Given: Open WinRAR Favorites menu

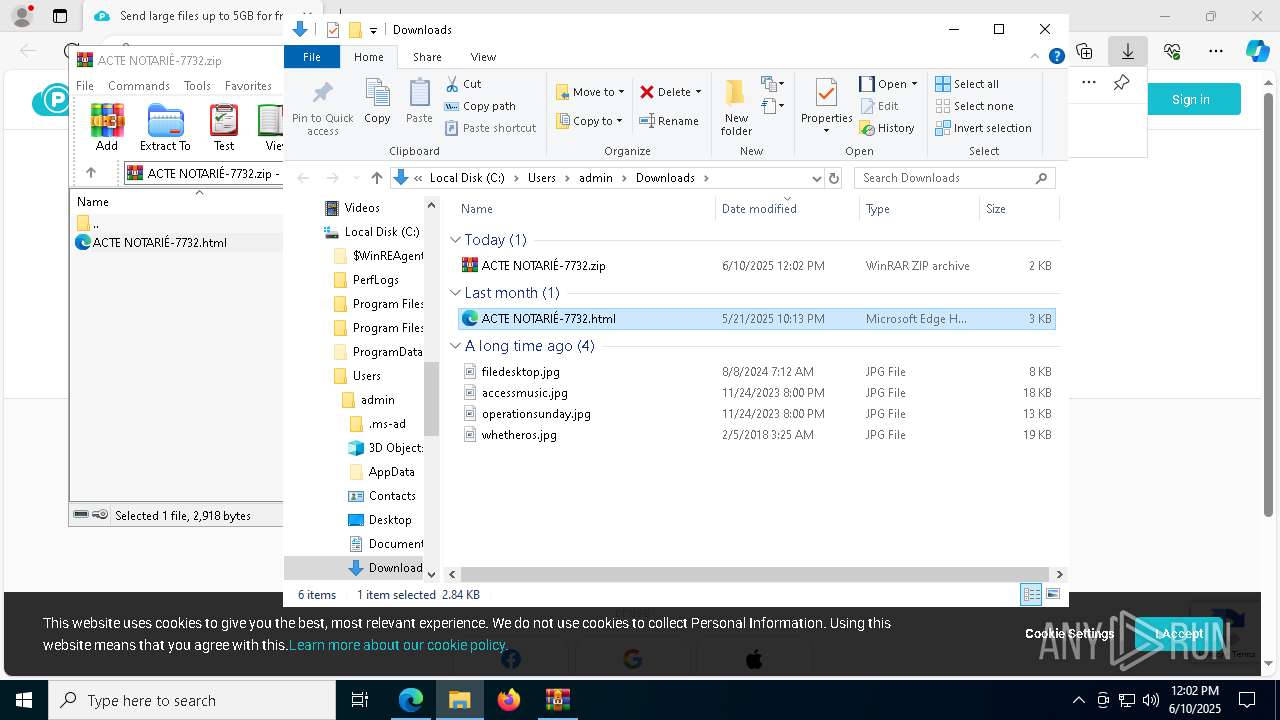Looking at the screenshot, I should [x=248, y=86].
